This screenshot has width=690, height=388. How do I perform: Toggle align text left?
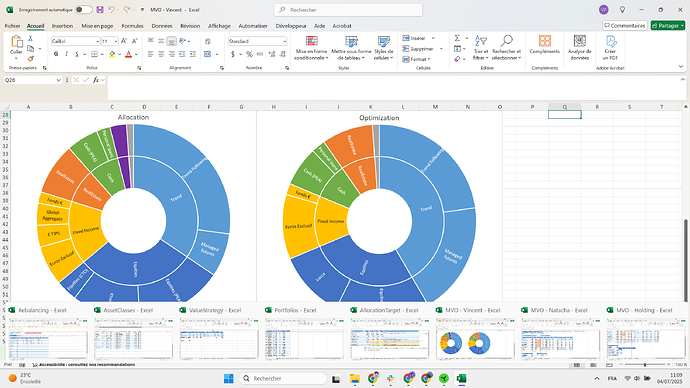click(150, 54)
